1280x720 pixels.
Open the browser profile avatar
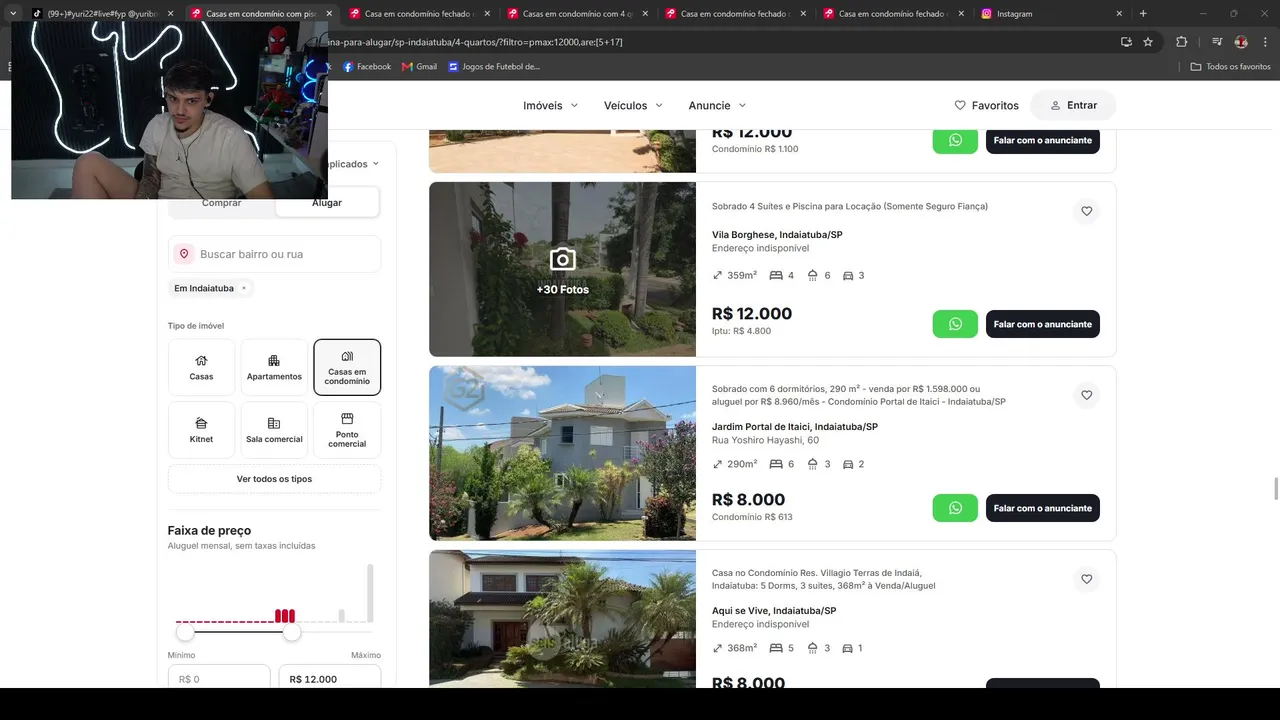pos(1241,42)
